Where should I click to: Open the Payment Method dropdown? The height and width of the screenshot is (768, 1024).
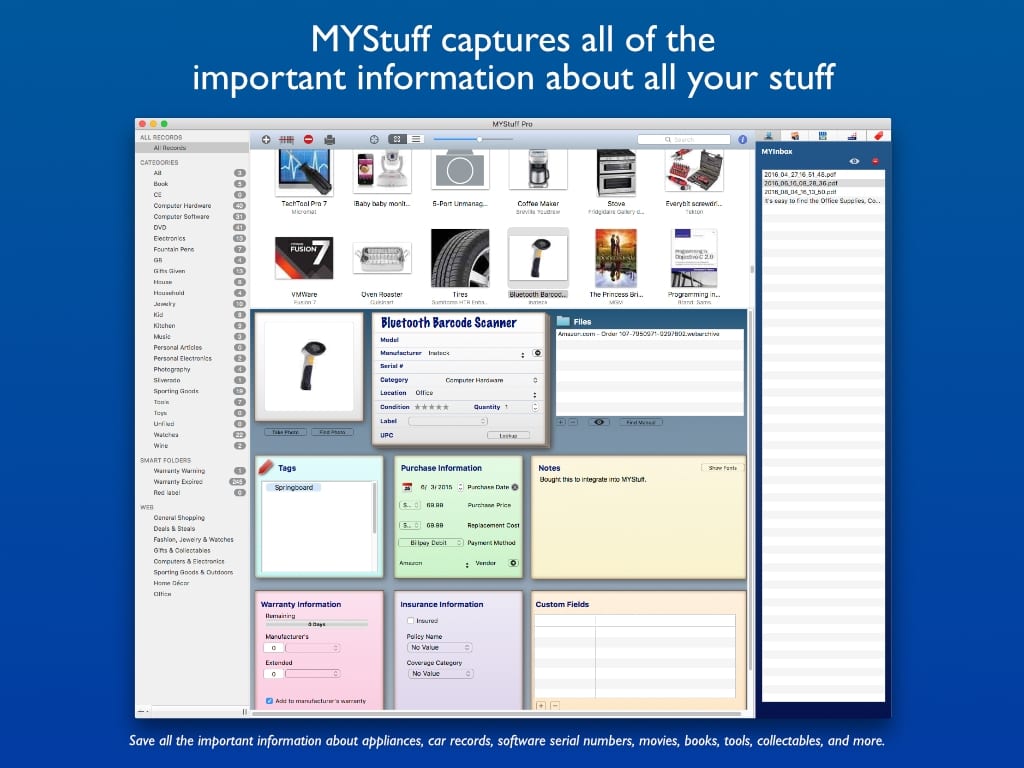pyautogui.click(x=431, y=543)
